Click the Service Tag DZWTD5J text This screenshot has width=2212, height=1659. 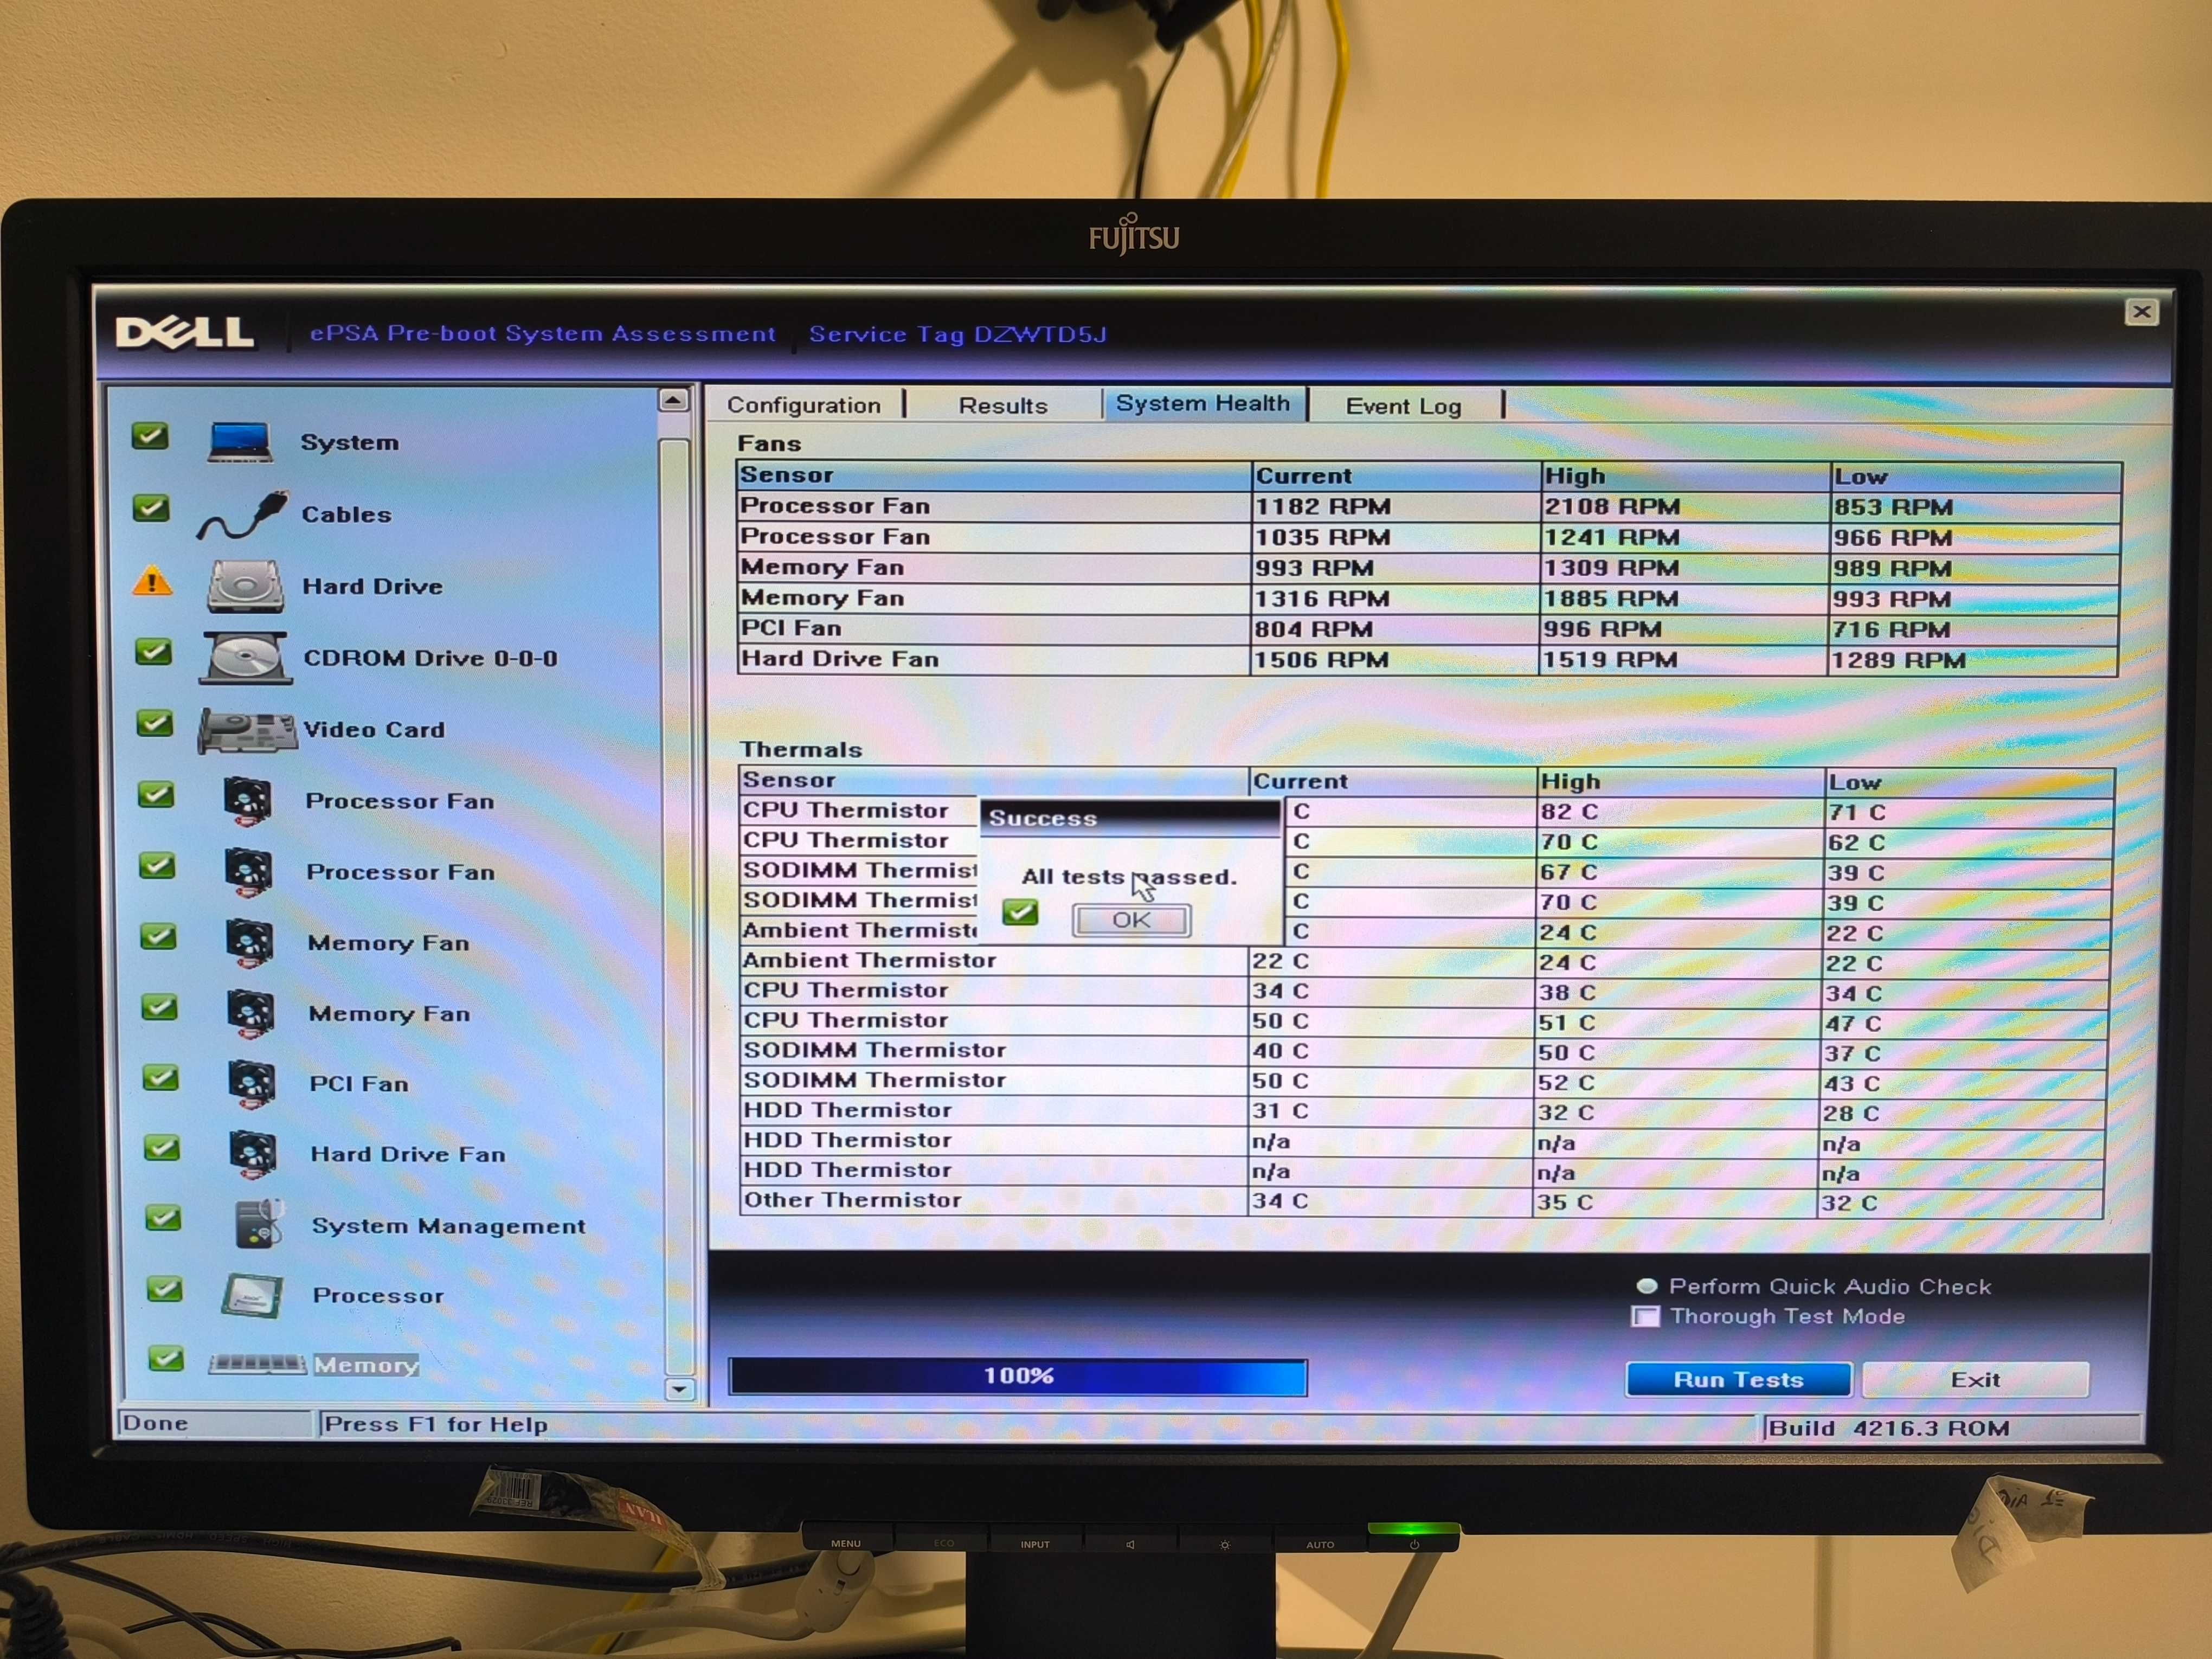tap(958, 334)
